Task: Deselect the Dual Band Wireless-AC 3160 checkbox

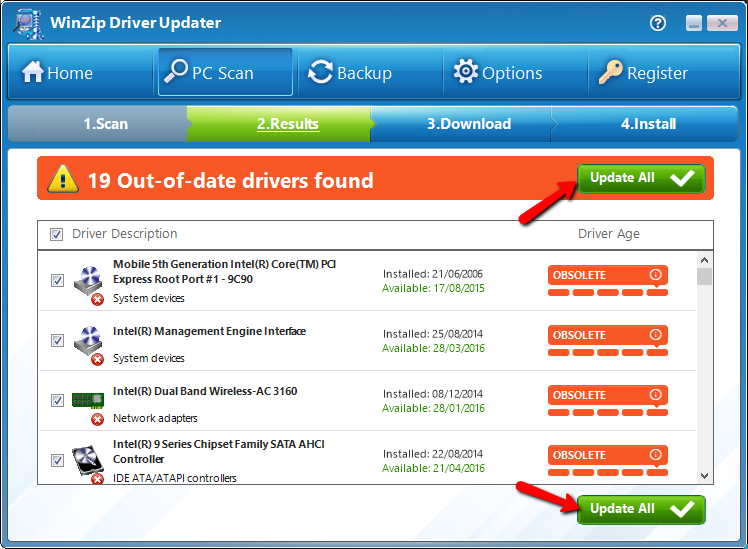Action: click(57, 400)
